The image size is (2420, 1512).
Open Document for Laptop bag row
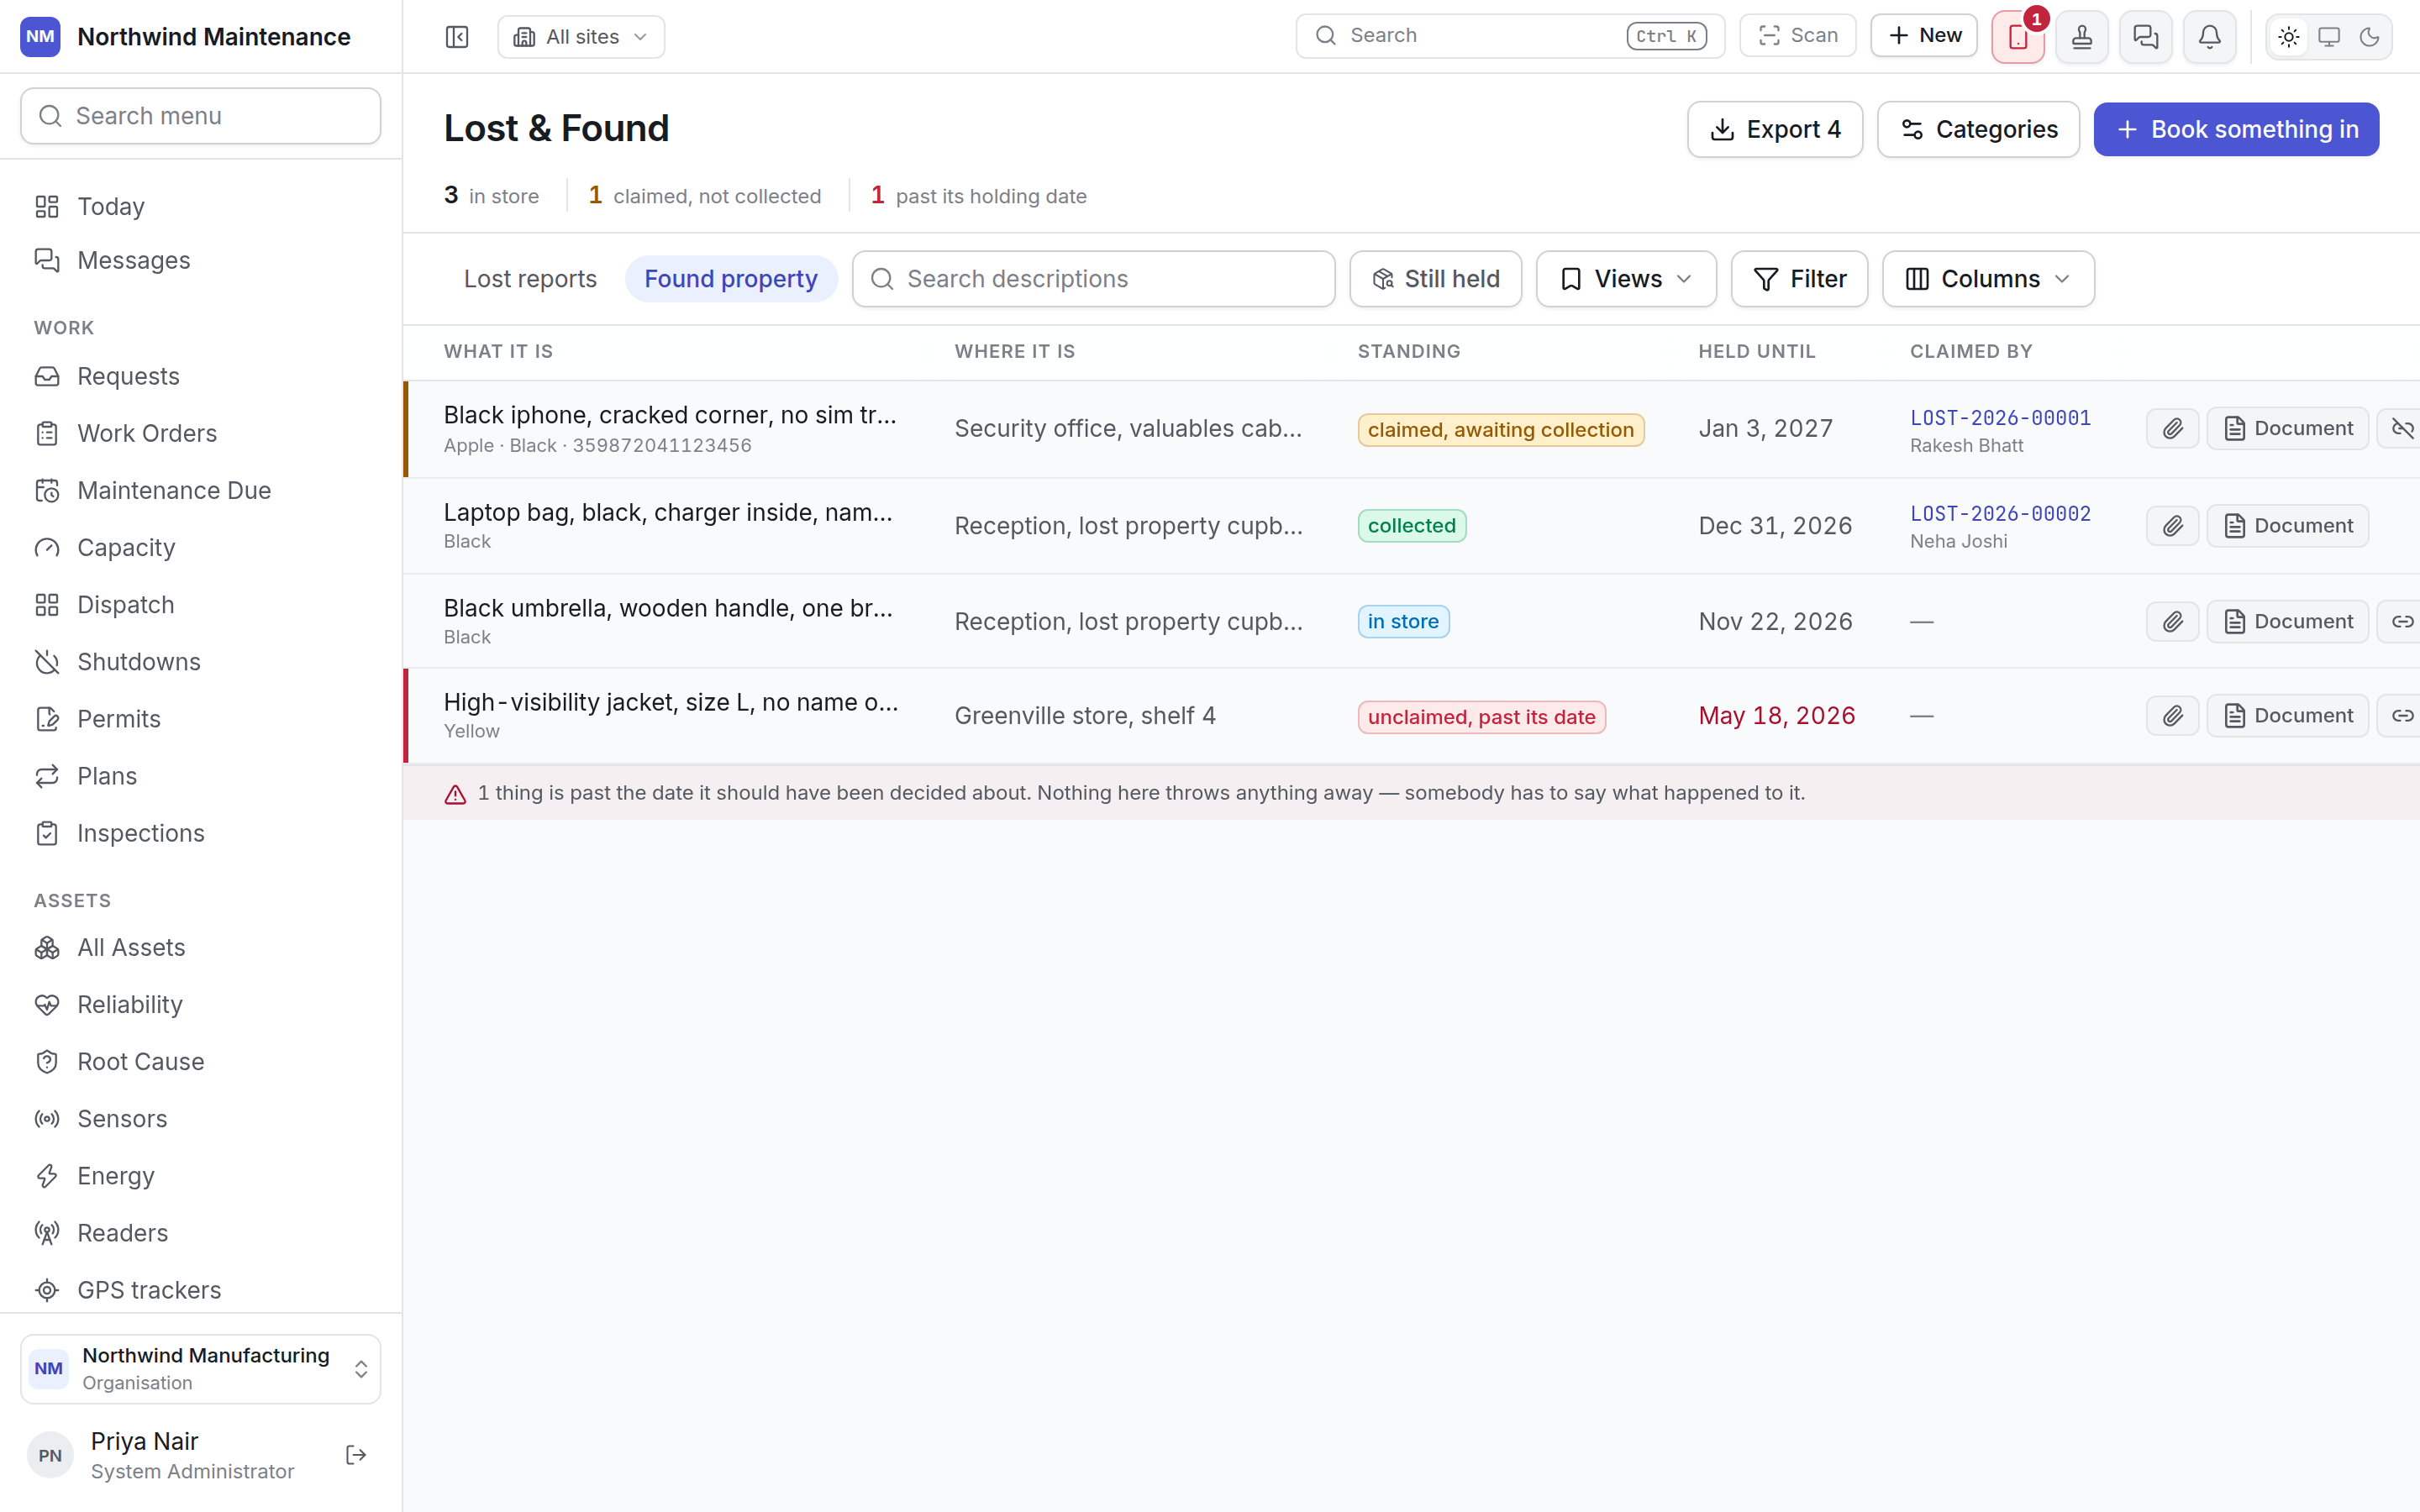click(2288, 526)
